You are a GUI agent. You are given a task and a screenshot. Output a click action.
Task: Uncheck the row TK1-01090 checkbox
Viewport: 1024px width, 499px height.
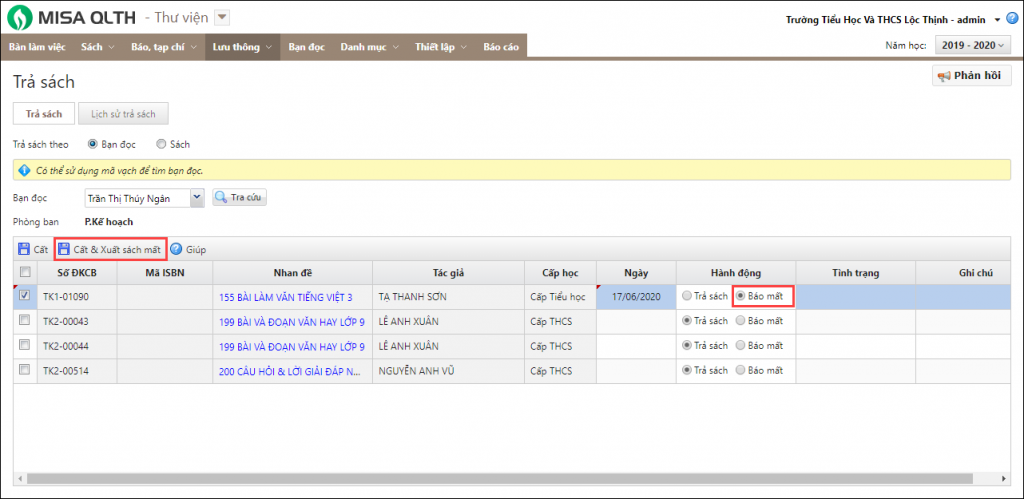(25, 295)
